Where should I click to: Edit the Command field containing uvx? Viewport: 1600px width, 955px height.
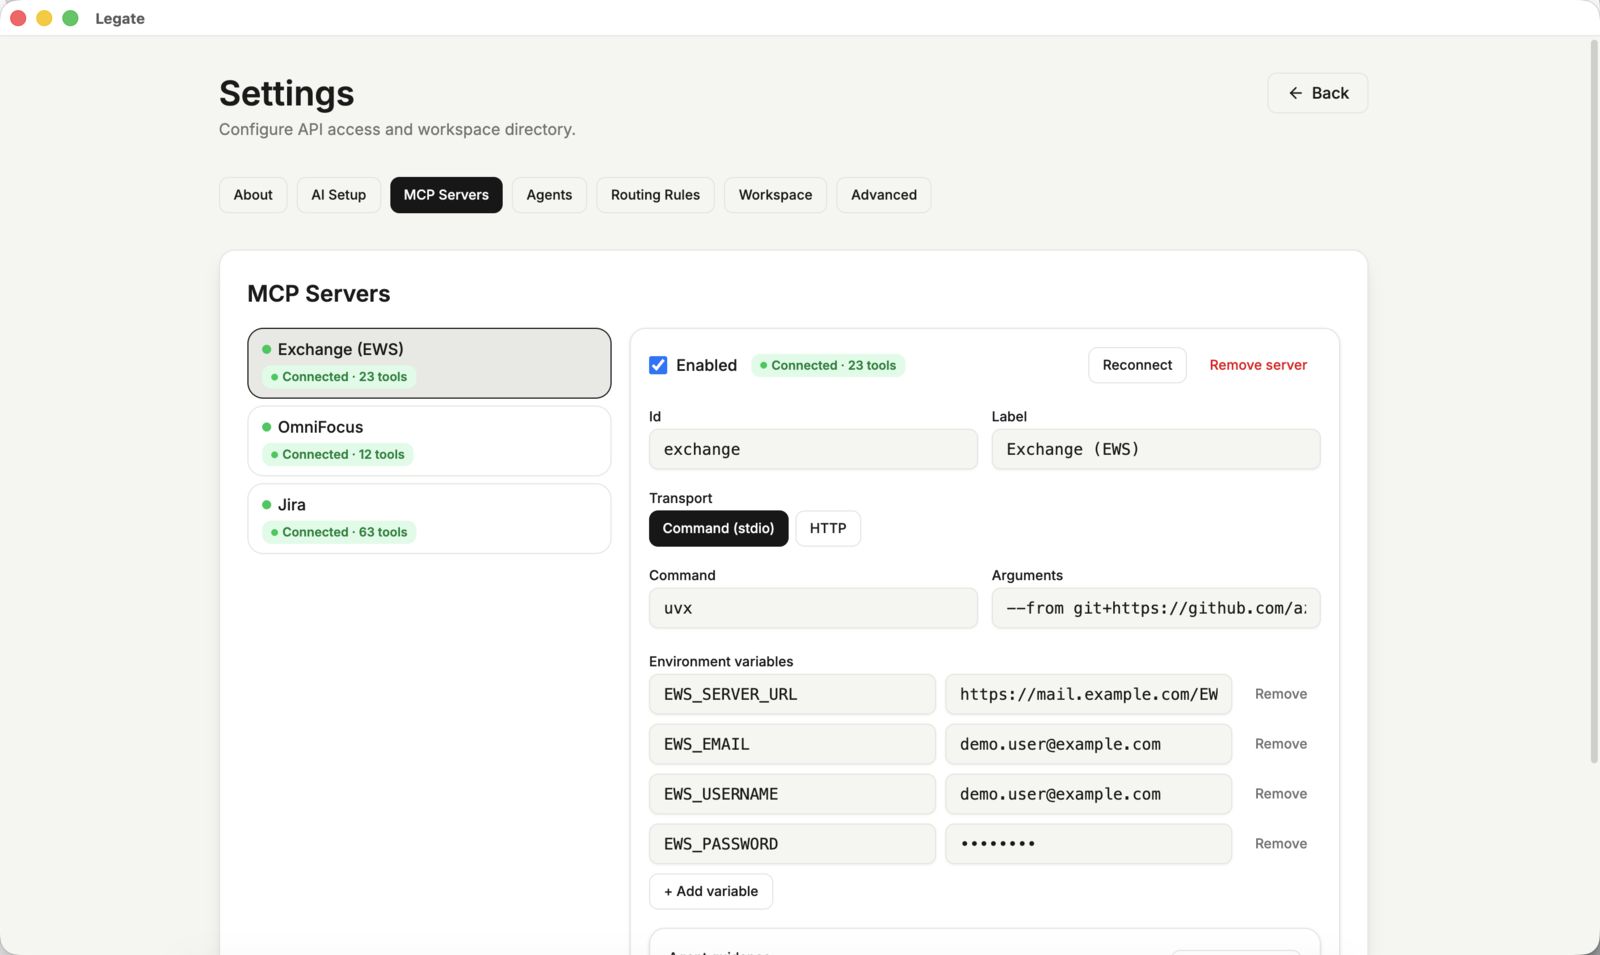813,608
